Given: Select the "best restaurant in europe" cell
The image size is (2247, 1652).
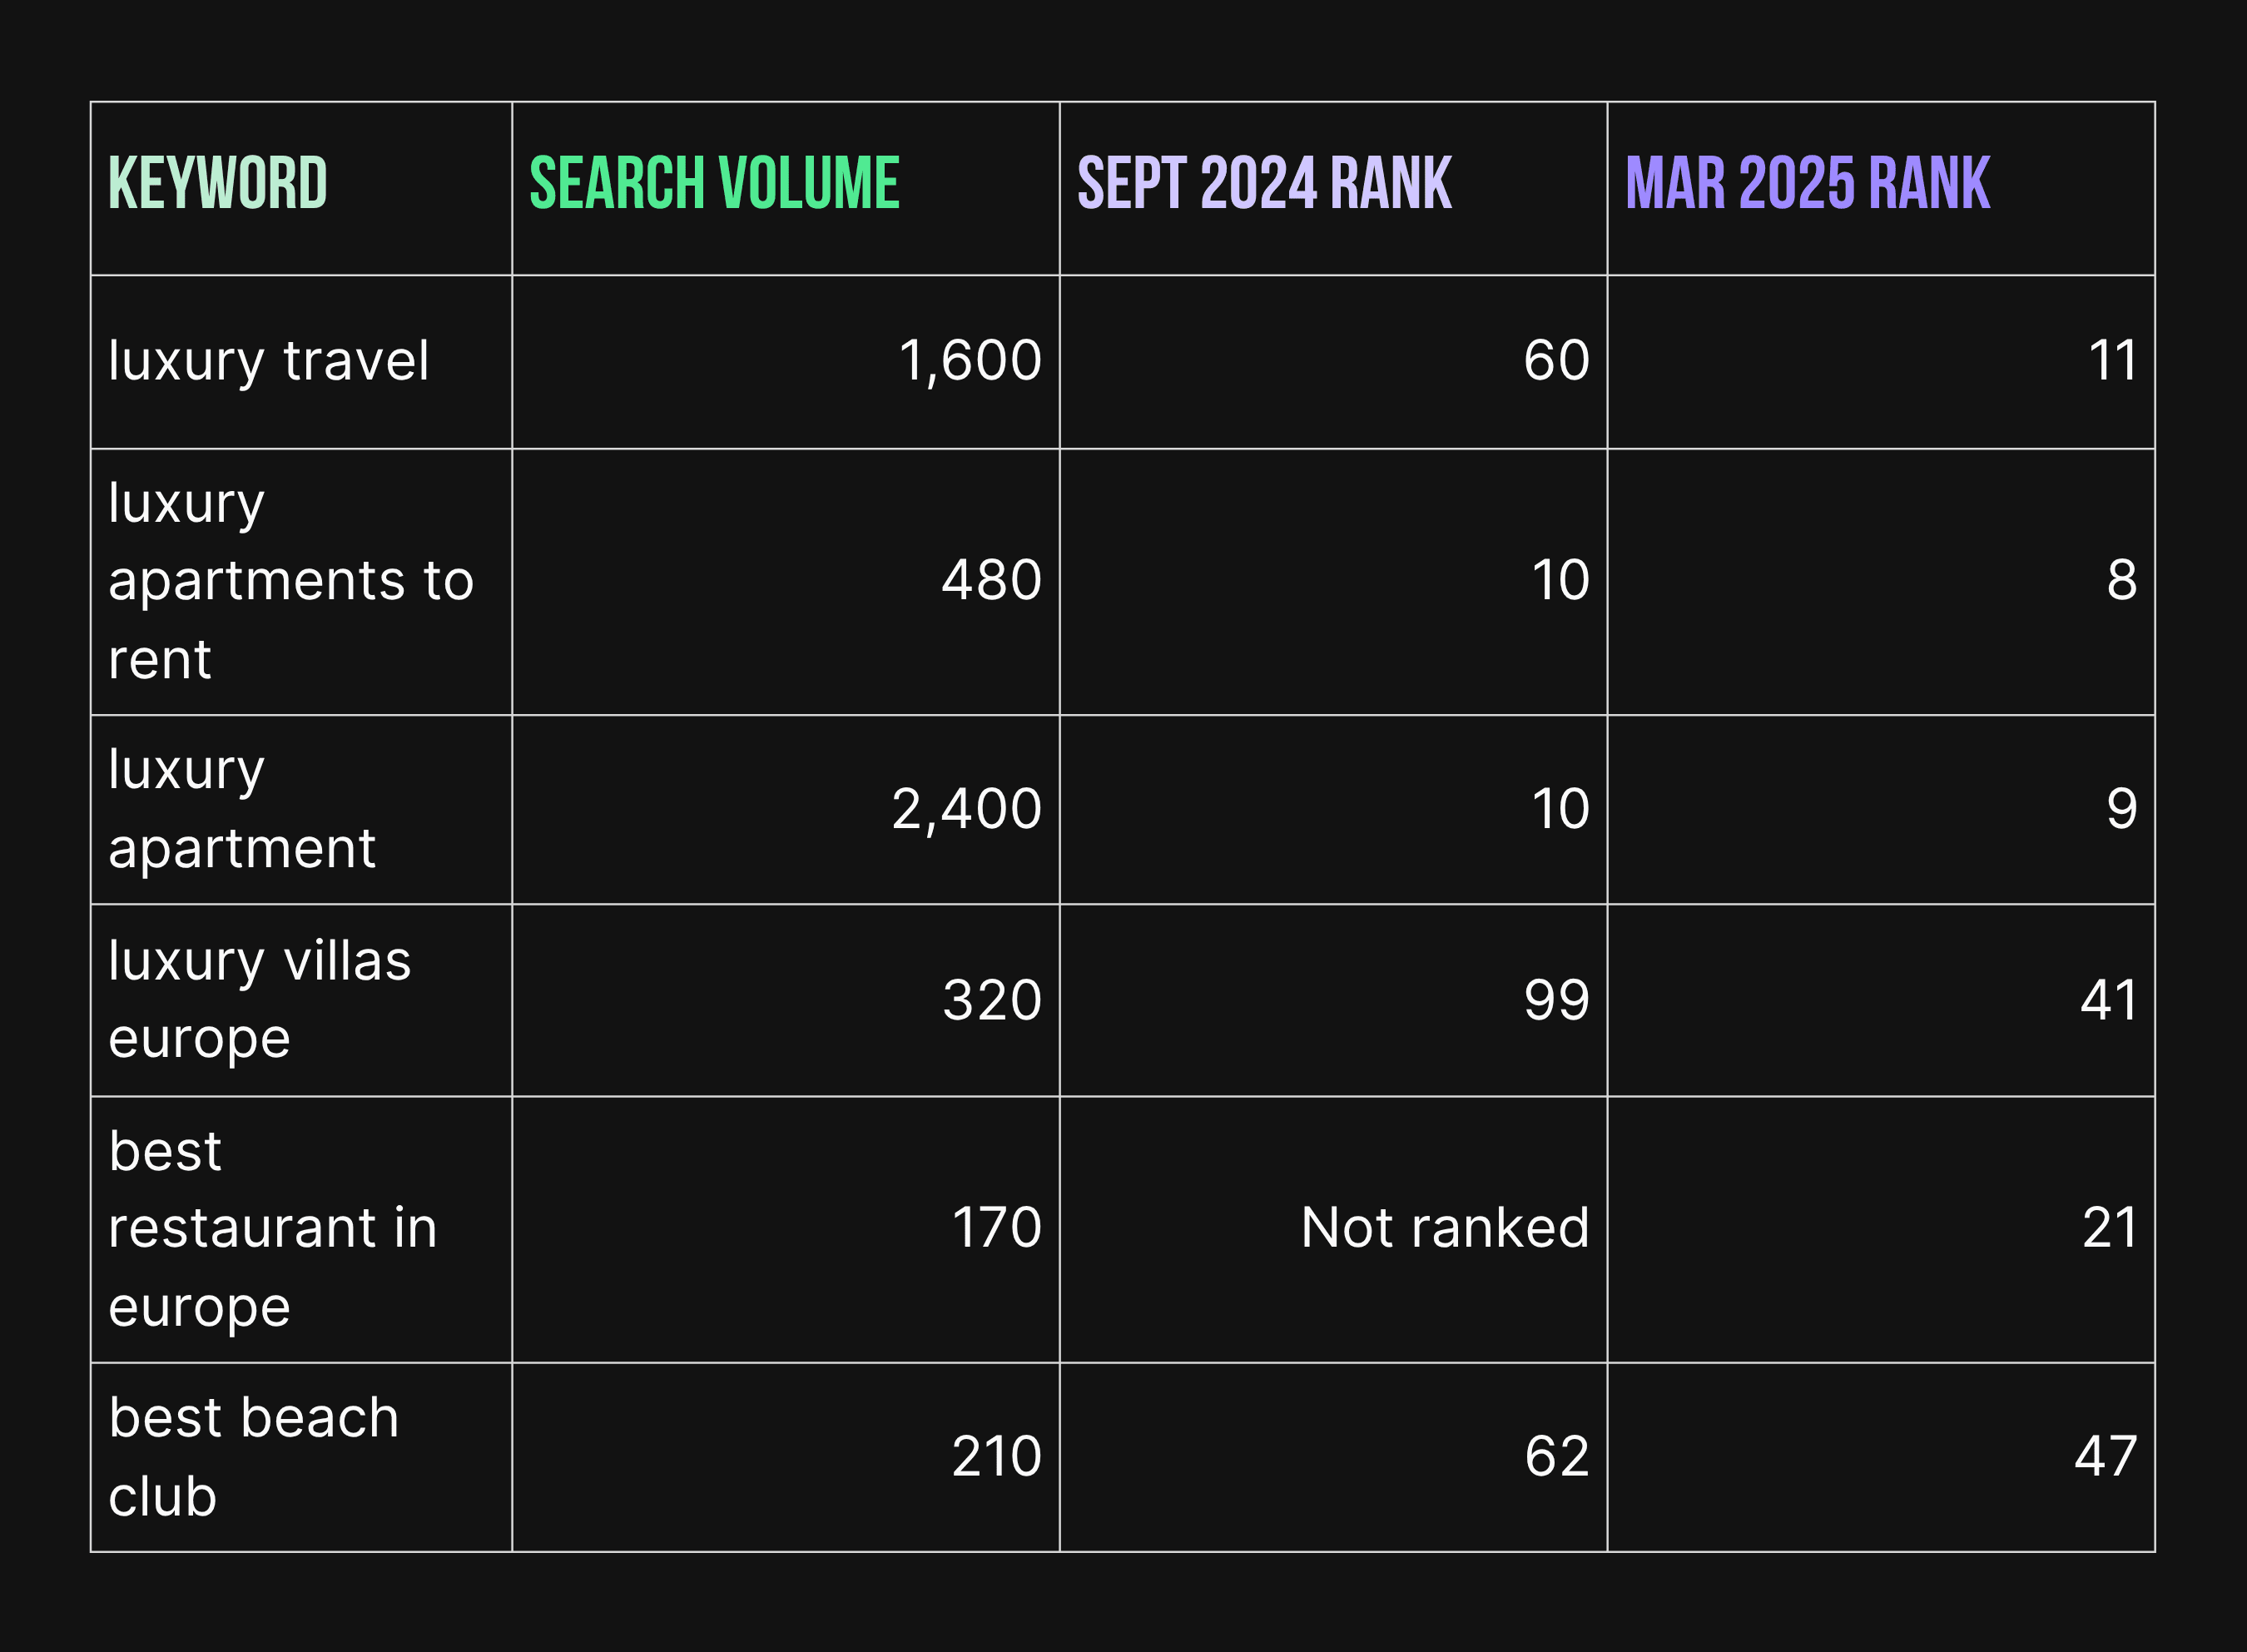Looking at the screenshot, I should [272, 1229].
